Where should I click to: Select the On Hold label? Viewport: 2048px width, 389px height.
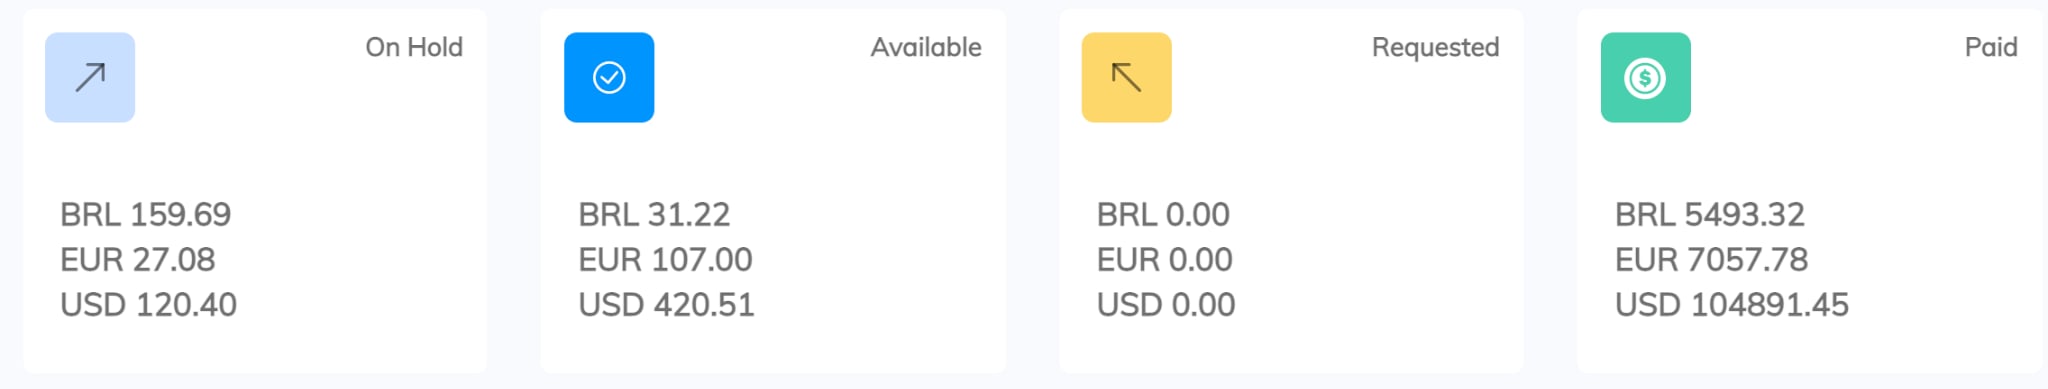click(414, 47)
